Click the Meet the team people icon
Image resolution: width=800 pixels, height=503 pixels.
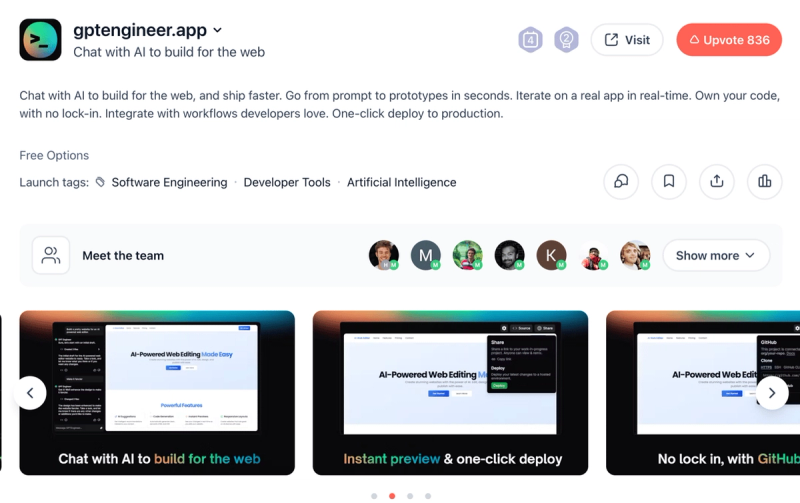click(51, 255)
